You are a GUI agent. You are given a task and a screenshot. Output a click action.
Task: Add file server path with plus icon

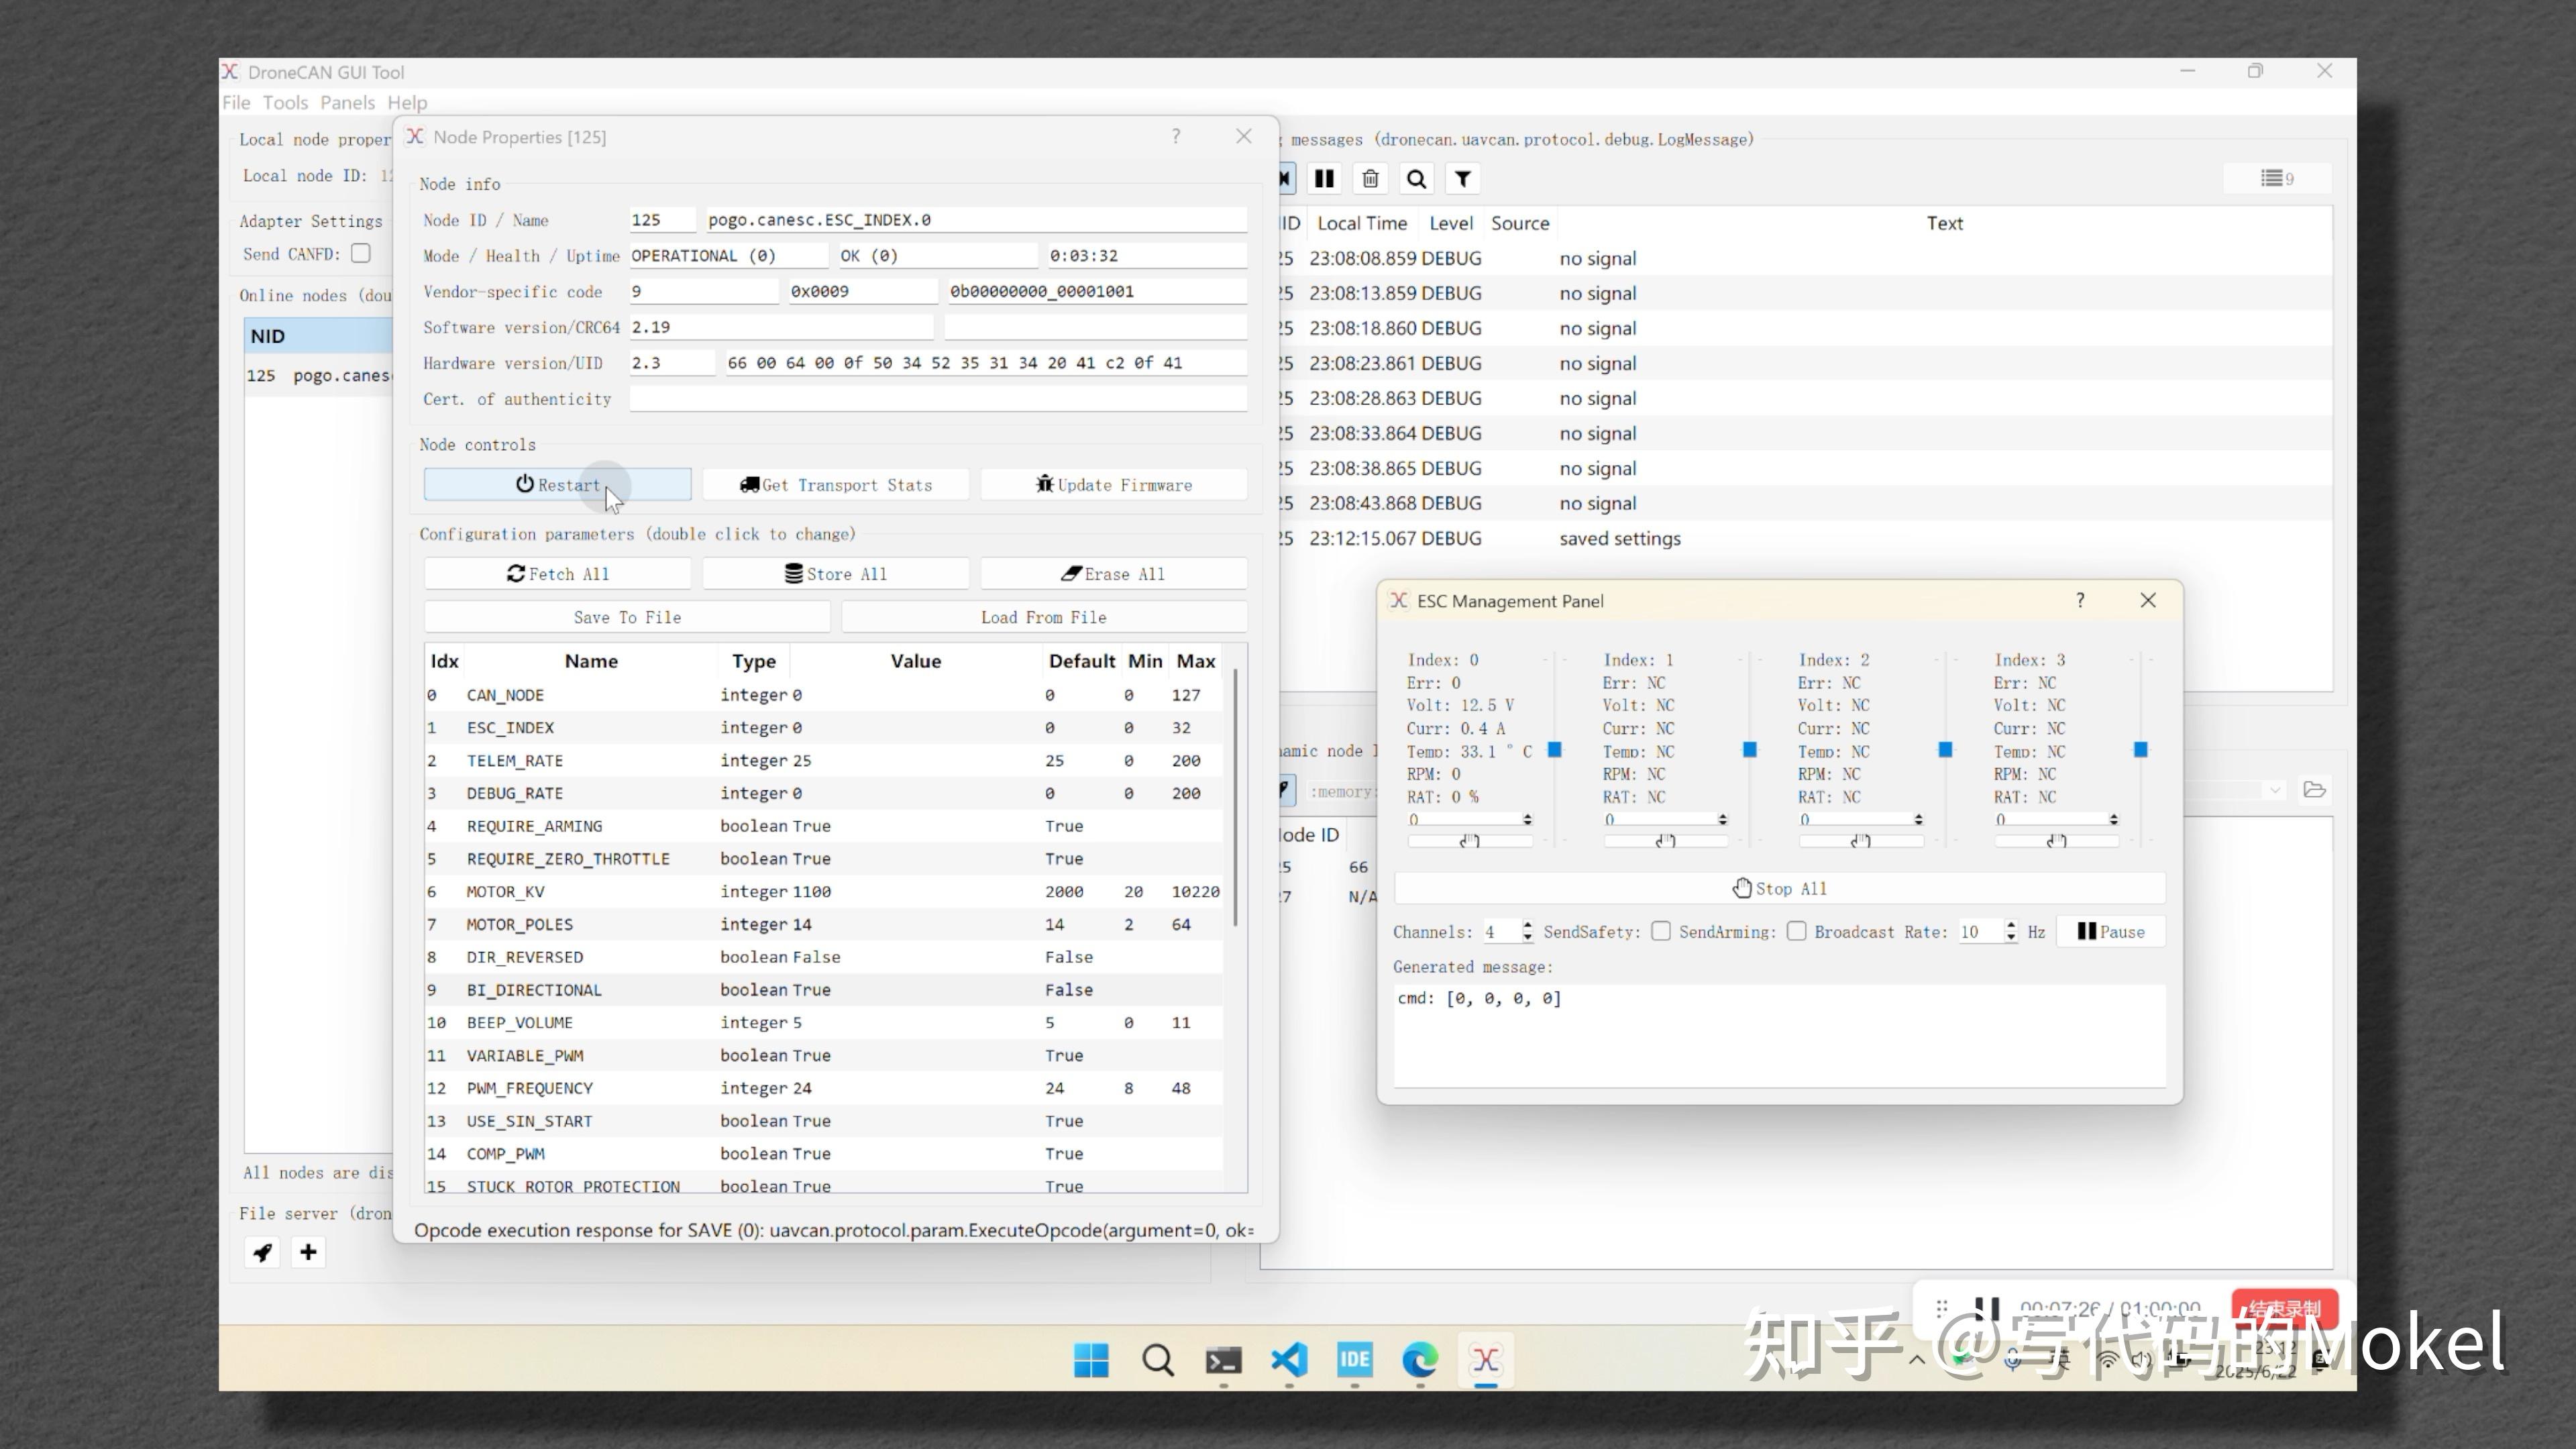pyautogui.click(x=308, y=1252)
